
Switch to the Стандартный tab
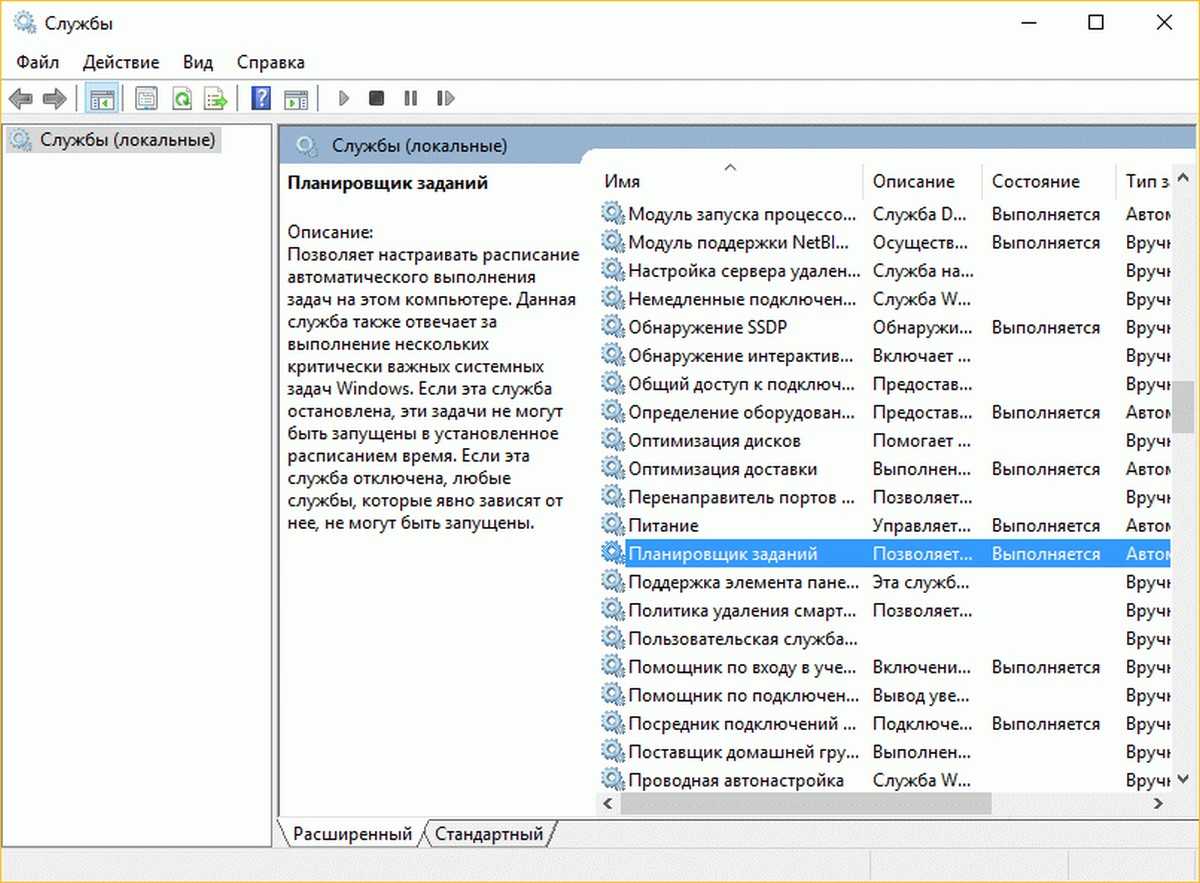coord(489,833)
